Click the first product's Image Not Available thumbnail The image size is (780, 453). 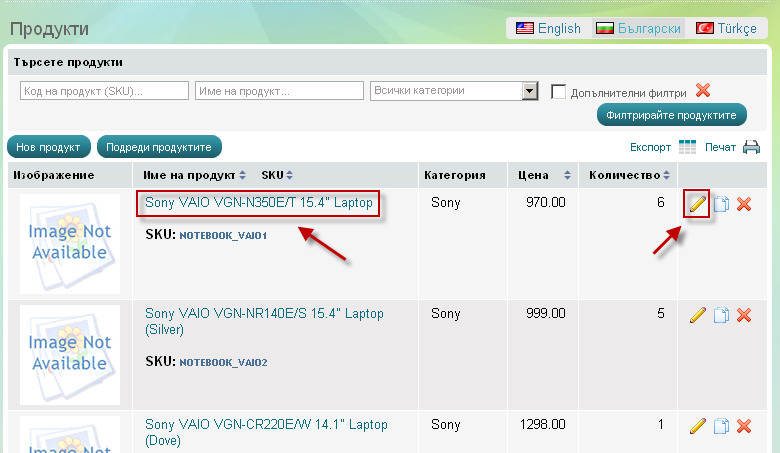[70, 243]
